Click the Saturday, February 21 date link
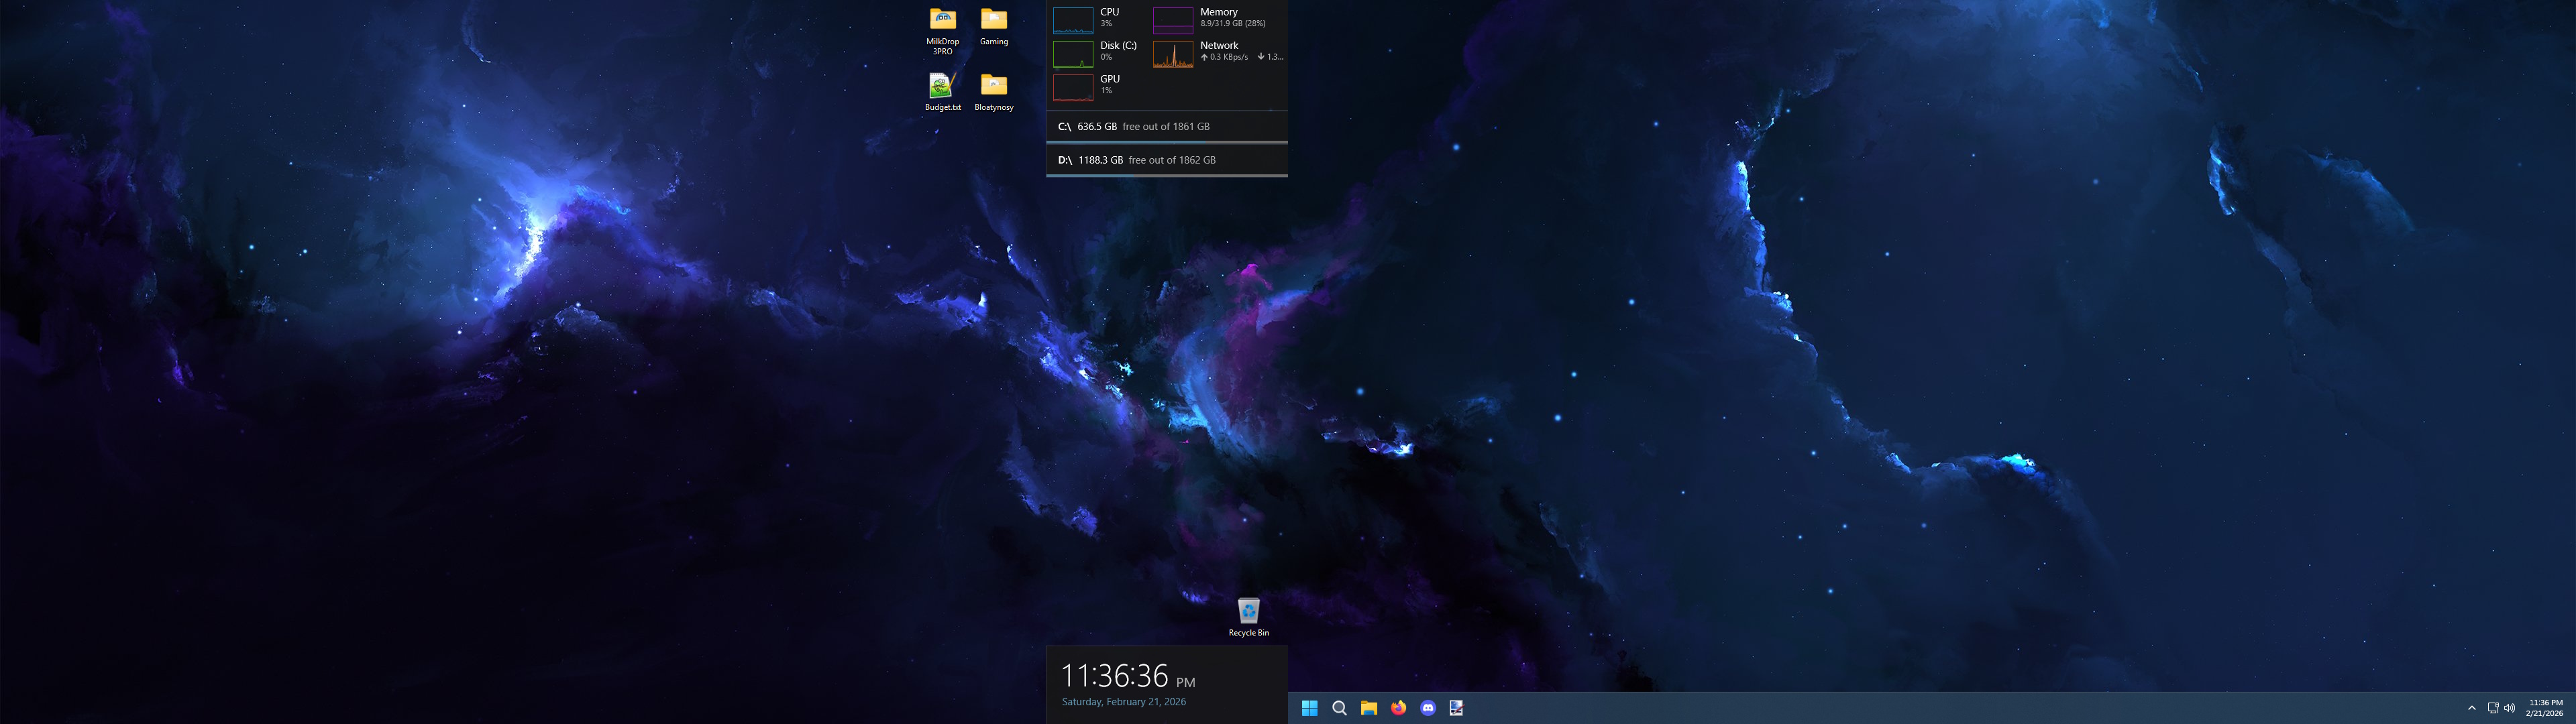2576x724 pixels. [1123, 702]
